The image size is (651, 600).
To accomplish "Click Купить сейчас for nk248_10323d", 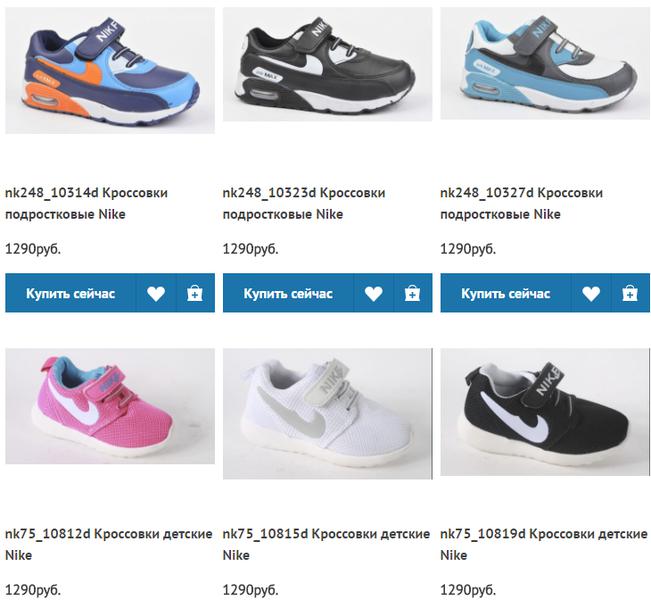I will (288, 293).
